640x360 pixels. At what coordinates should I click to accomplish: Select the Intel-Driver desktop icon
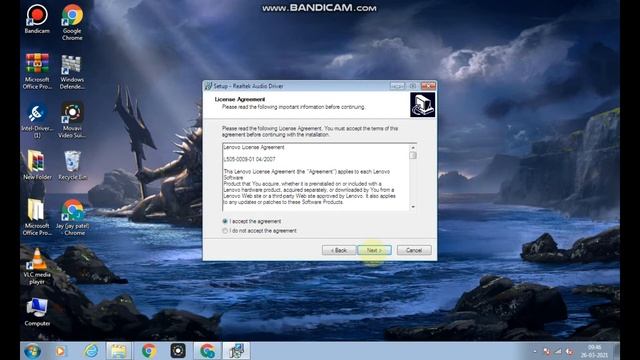click(37, 120)
